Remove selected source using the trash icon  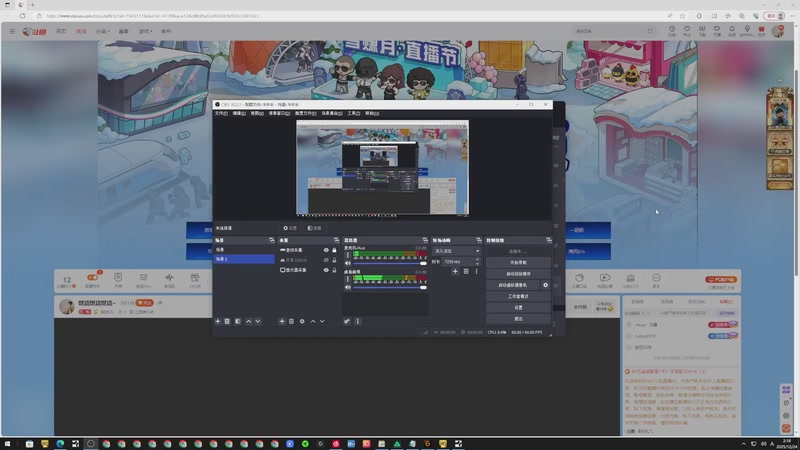click(291, 321)
